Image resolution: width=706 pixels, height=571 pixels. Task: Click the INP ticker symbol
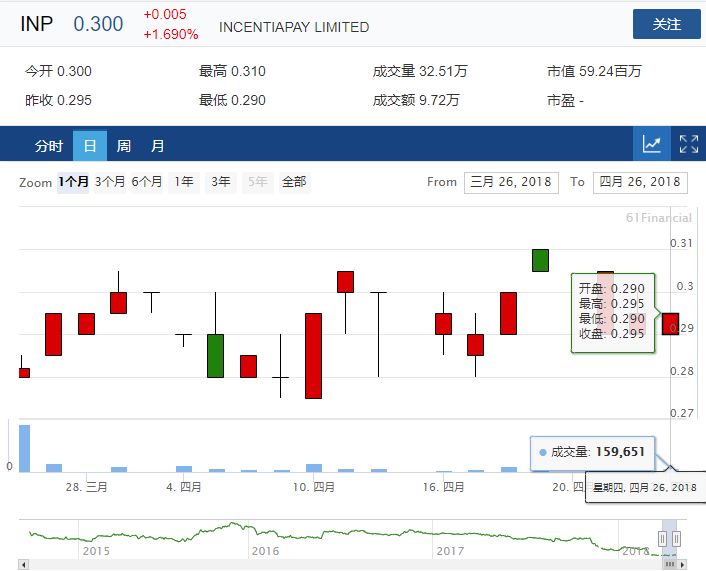point(36,24)
